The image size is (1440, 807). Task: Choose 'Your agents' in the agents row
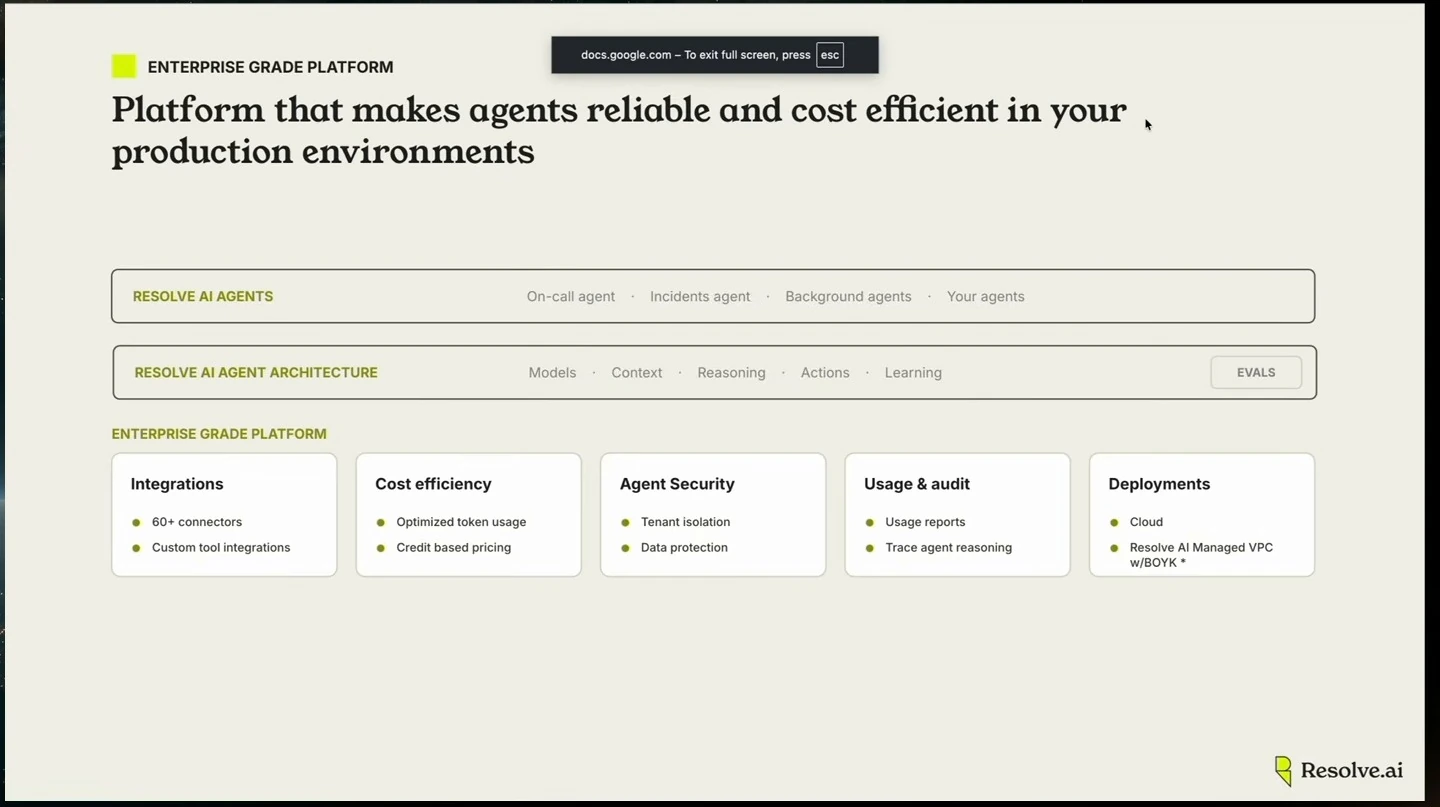point(986,296)
